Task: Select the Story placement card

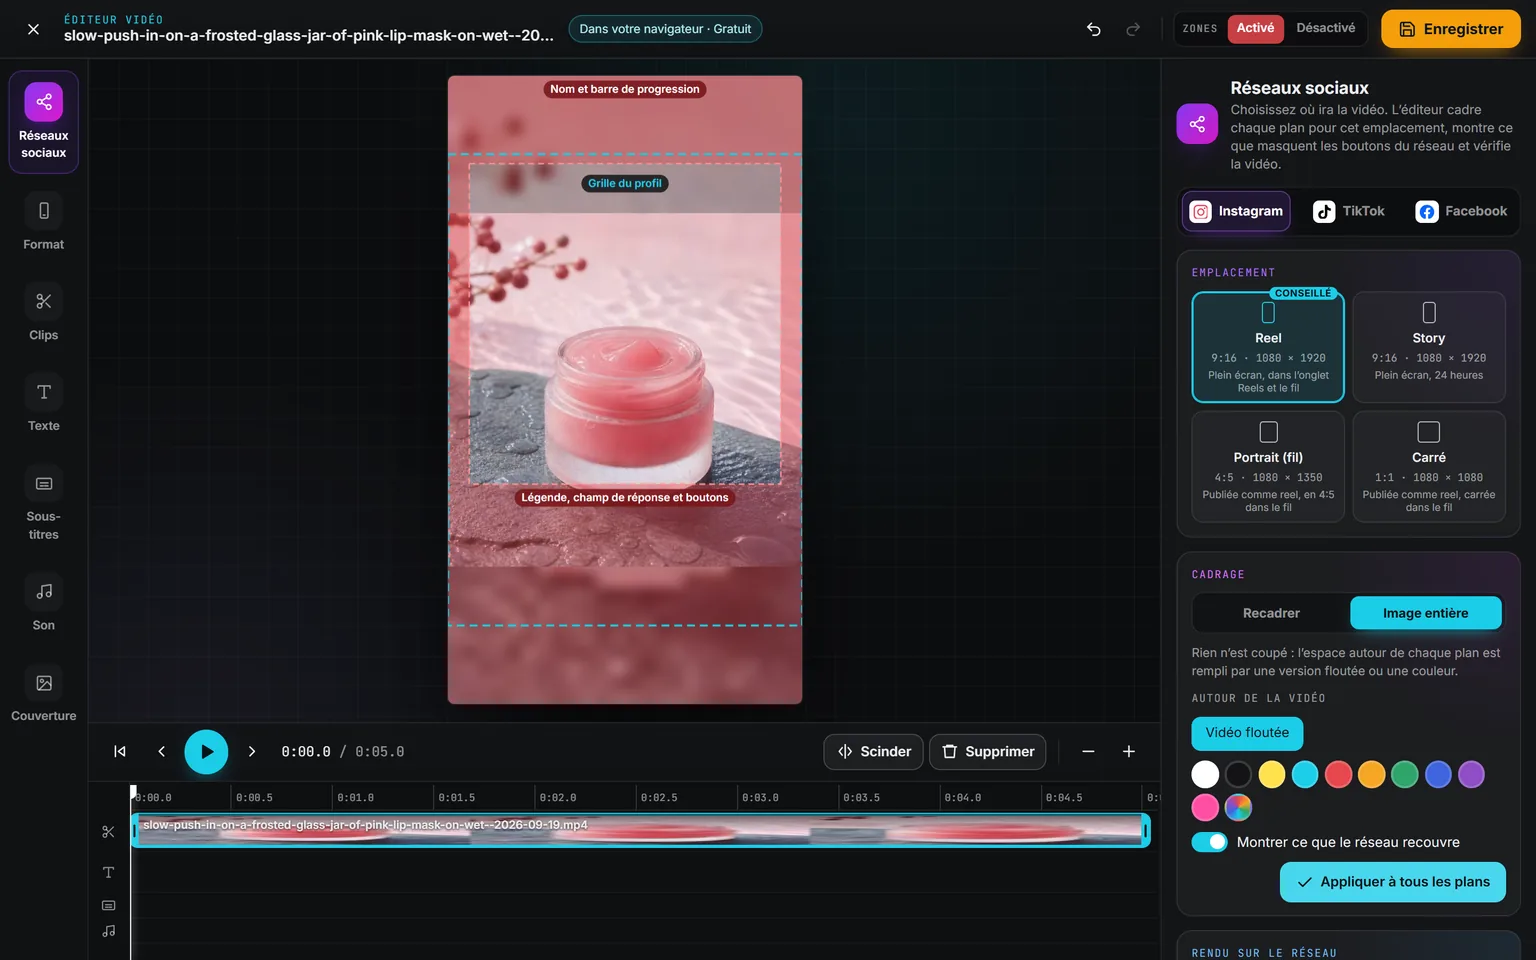Action: pyautogui.click(x=1429, y=347)
